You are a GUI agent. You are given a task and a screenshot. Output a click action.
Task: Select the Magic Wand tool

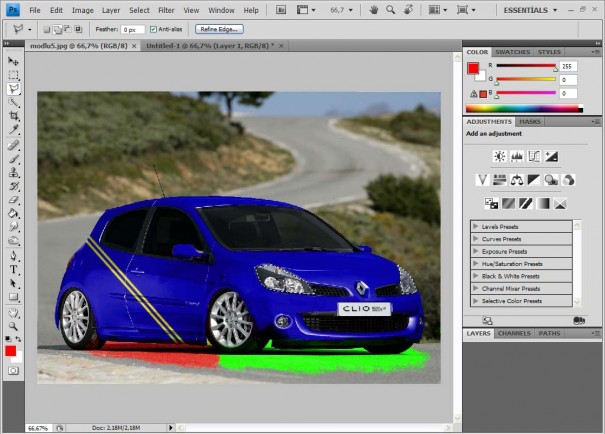pos(14,102)
